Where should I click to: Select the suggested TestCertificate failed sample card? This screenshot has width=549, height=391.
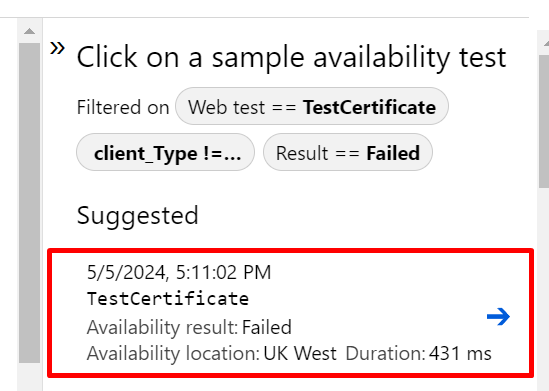290,313
